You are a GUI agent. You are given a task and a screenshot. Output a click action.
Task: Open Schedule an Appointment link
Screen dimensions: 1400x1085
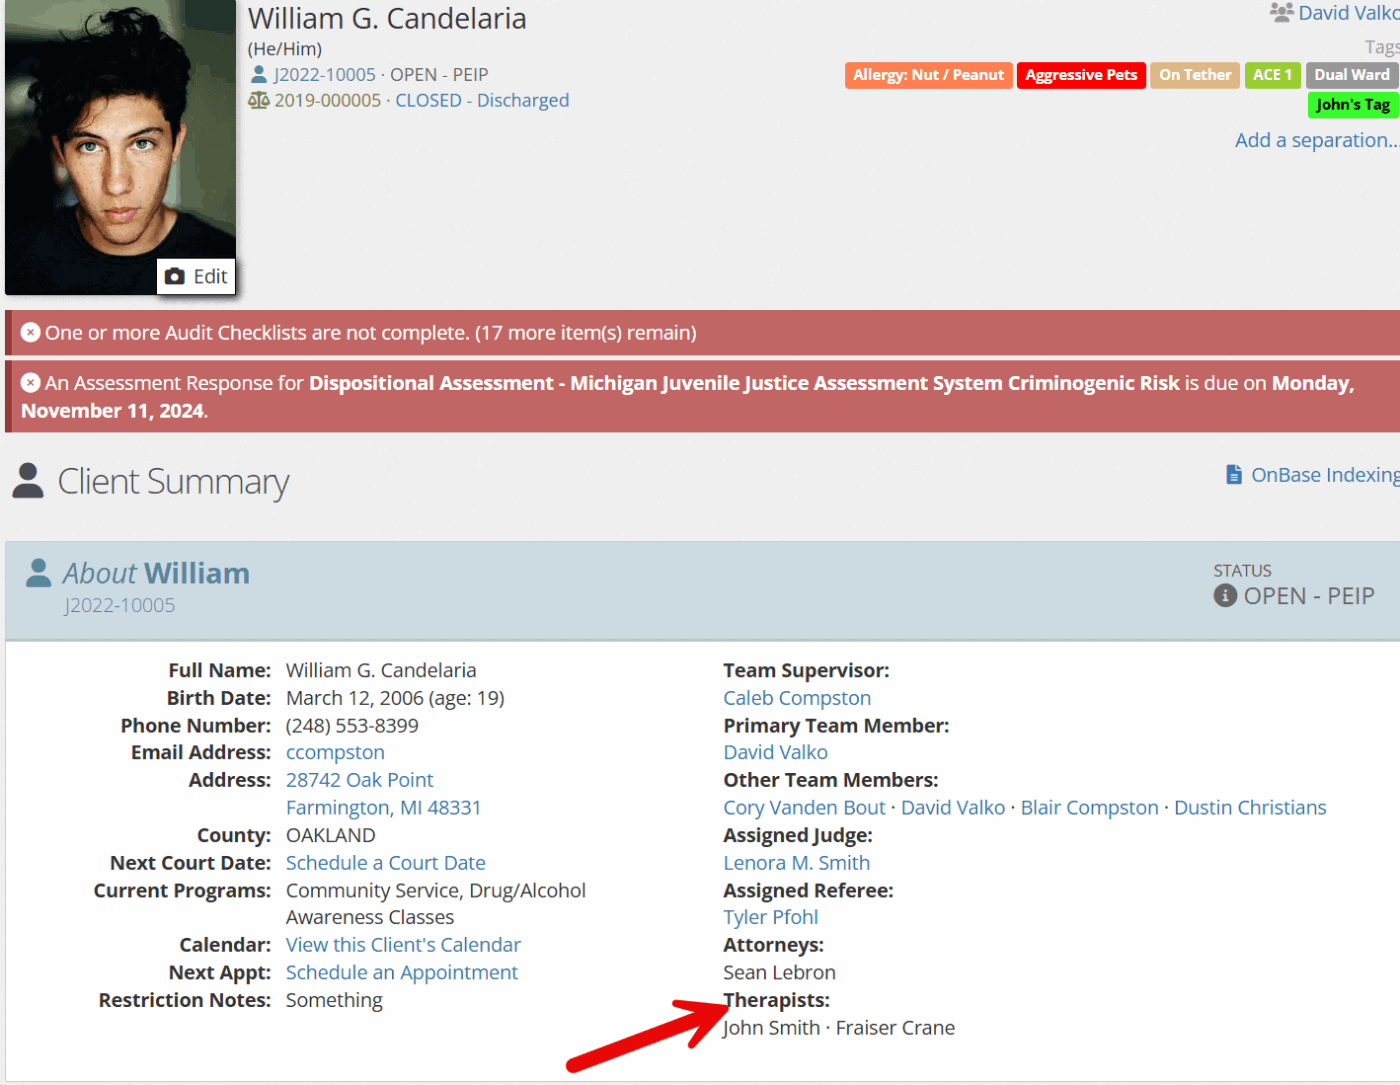pyautogui.click(x=402, y=973)
